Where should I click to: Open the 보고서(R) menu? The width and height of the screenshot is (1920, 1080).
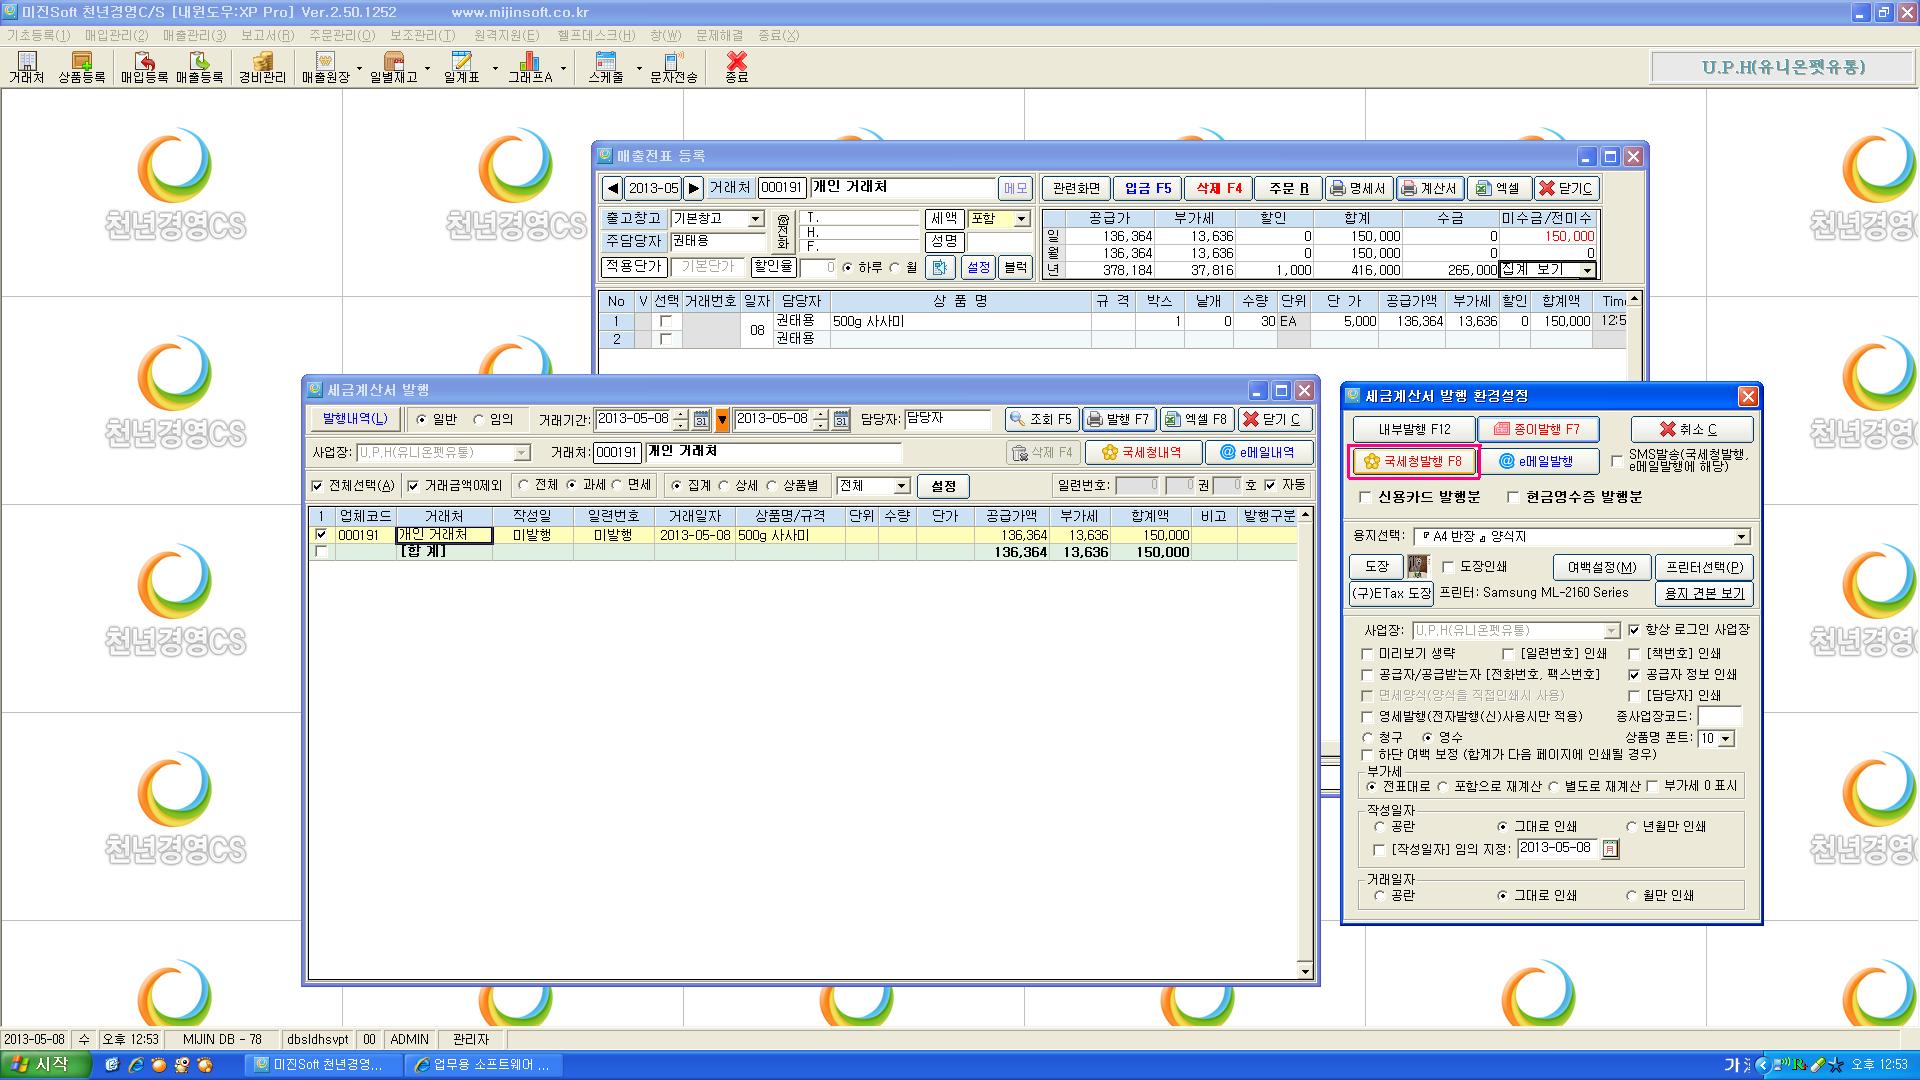pyautogui.click(x=267, y=35)
